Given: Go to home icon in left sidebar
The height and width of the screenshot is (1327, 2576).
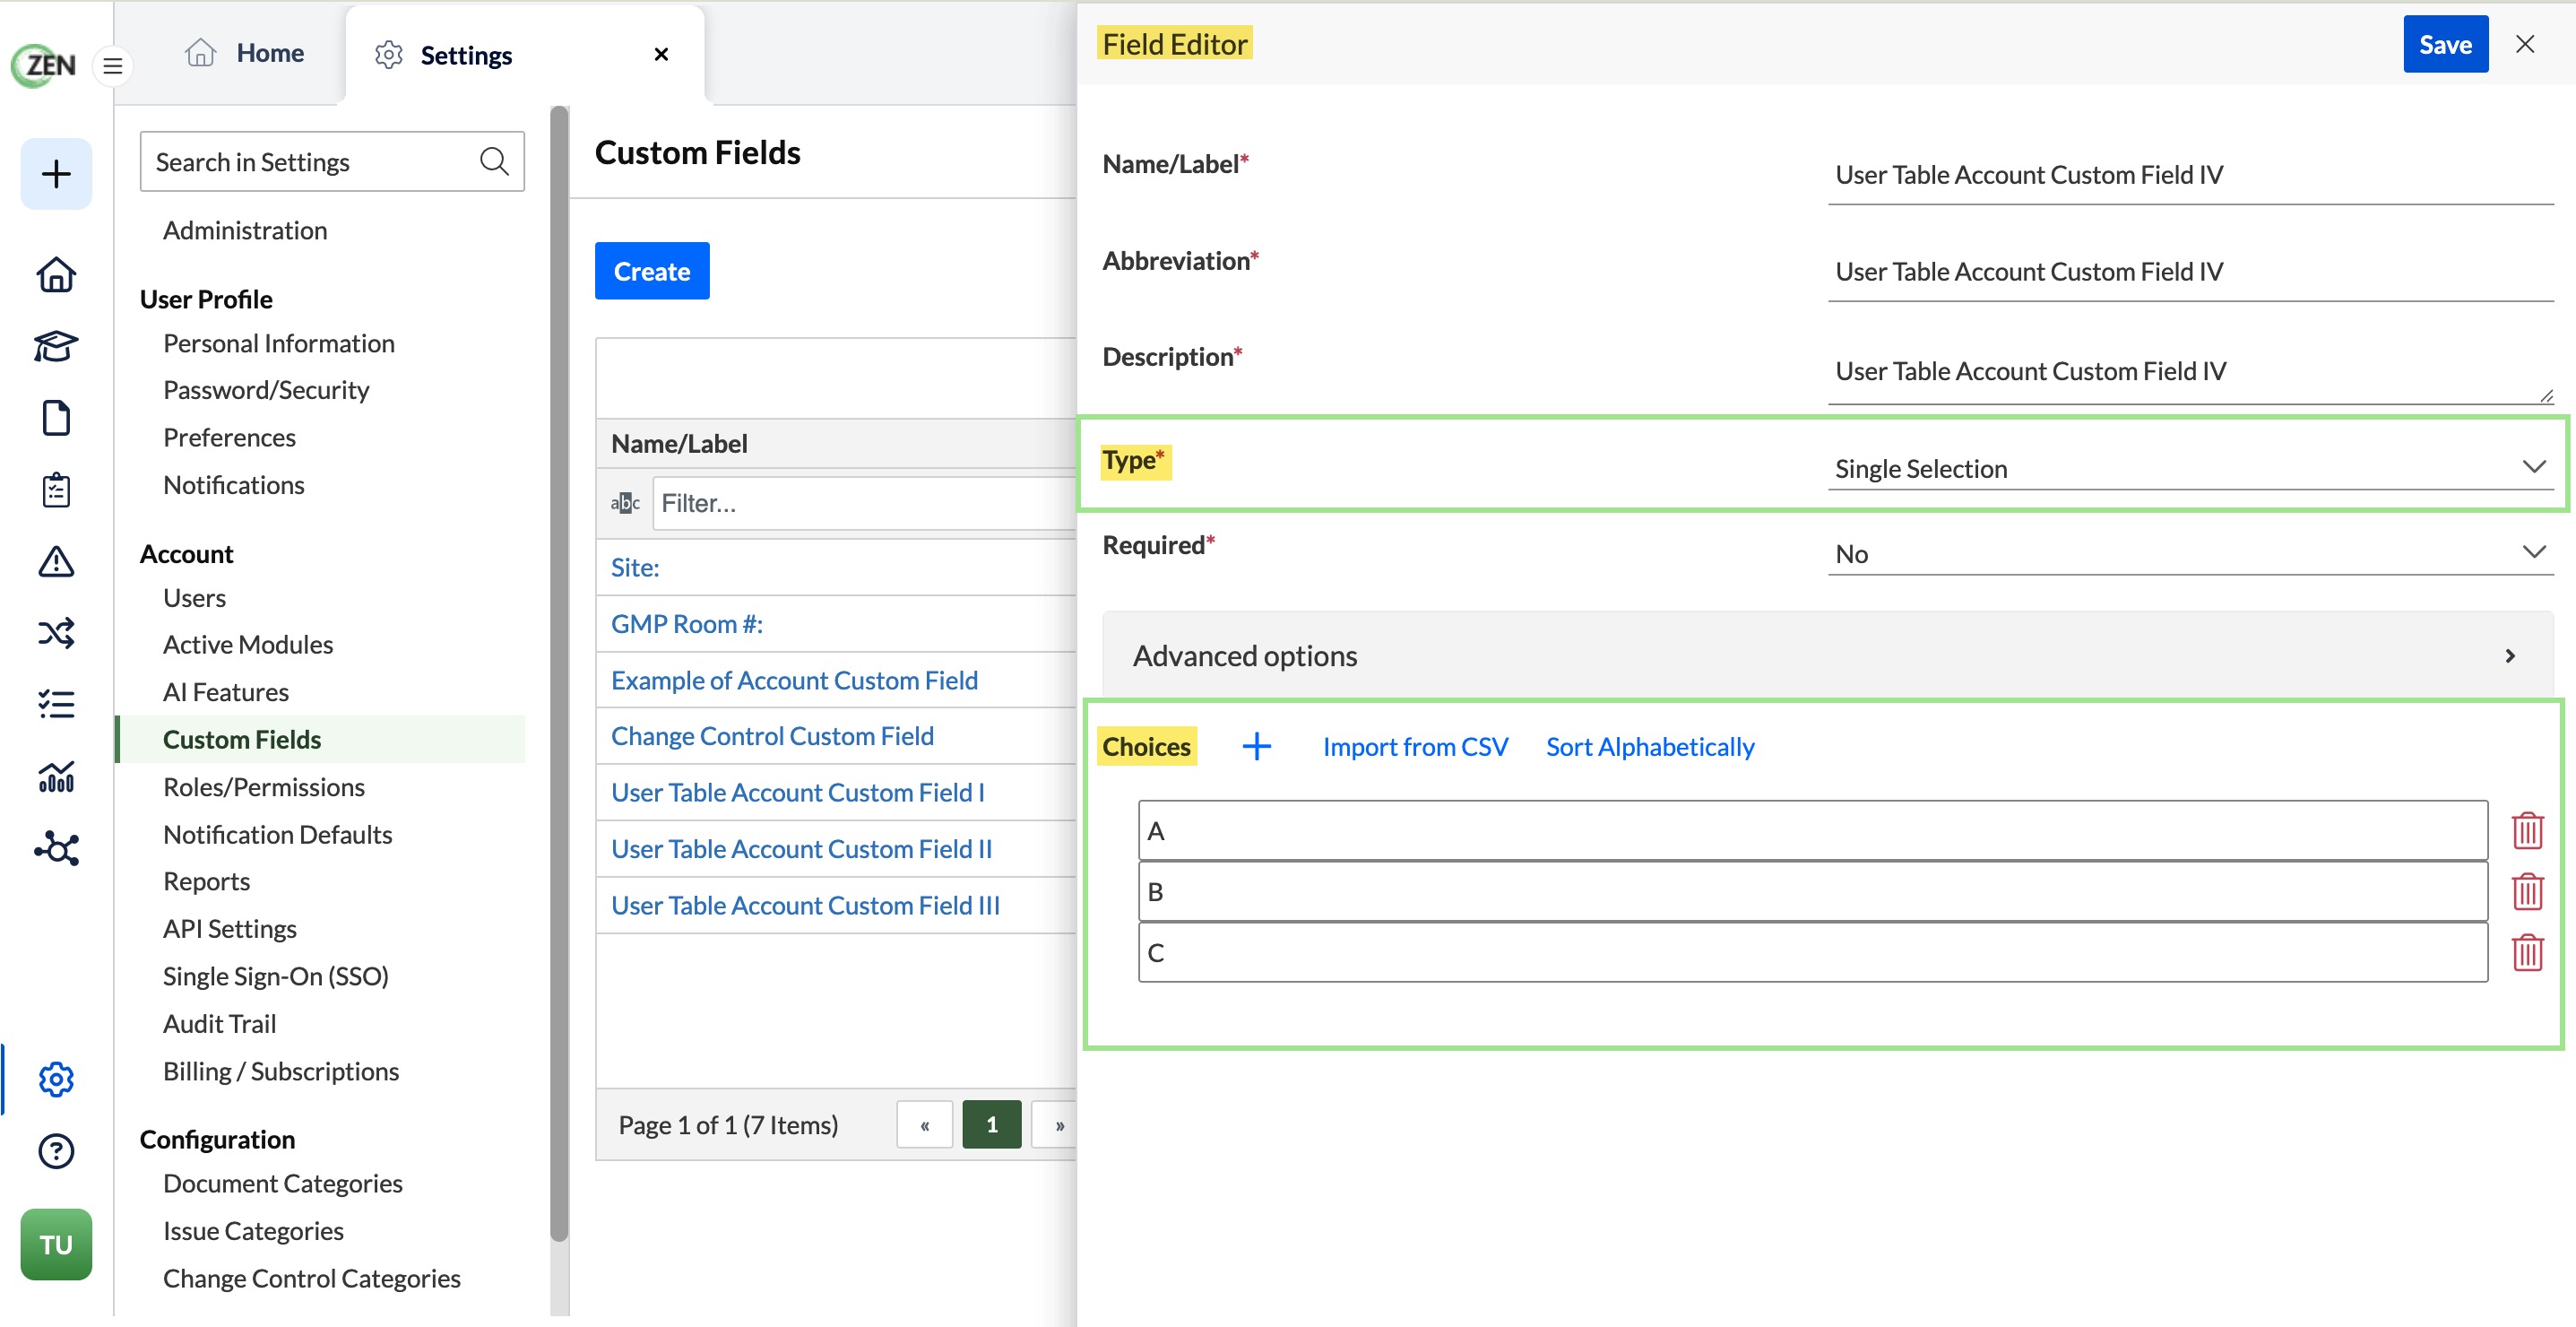Looking at the screenshot, I should (x=56, y=275).
